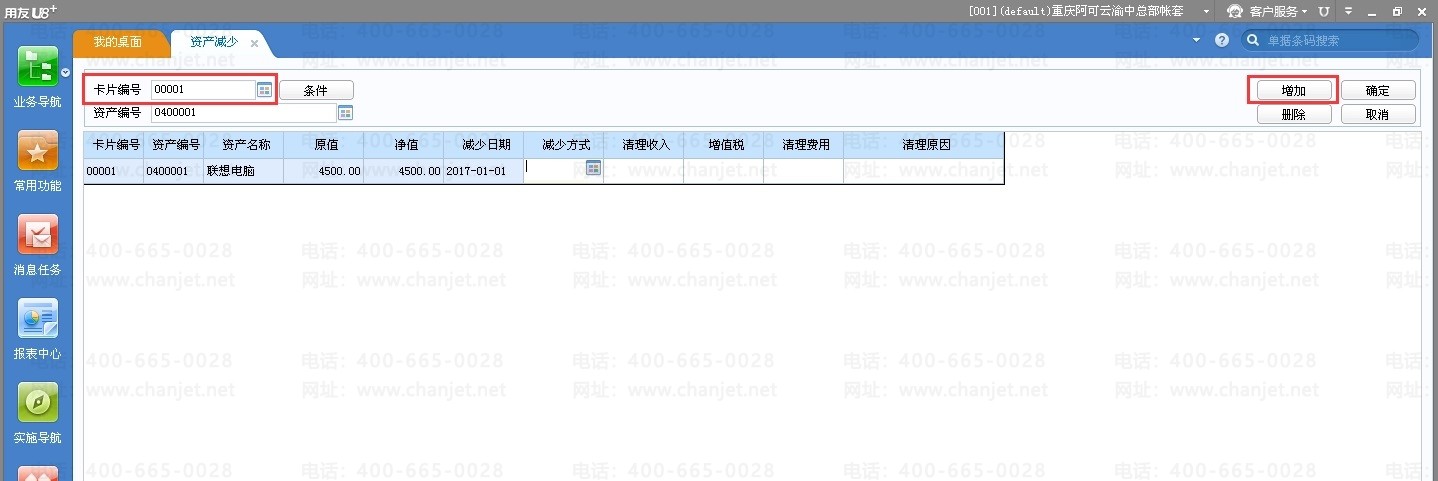Click the 卡片编号 lookup icon
Image resolution: width=1438 pixels, height=481 pixels.
coord(264,90)
